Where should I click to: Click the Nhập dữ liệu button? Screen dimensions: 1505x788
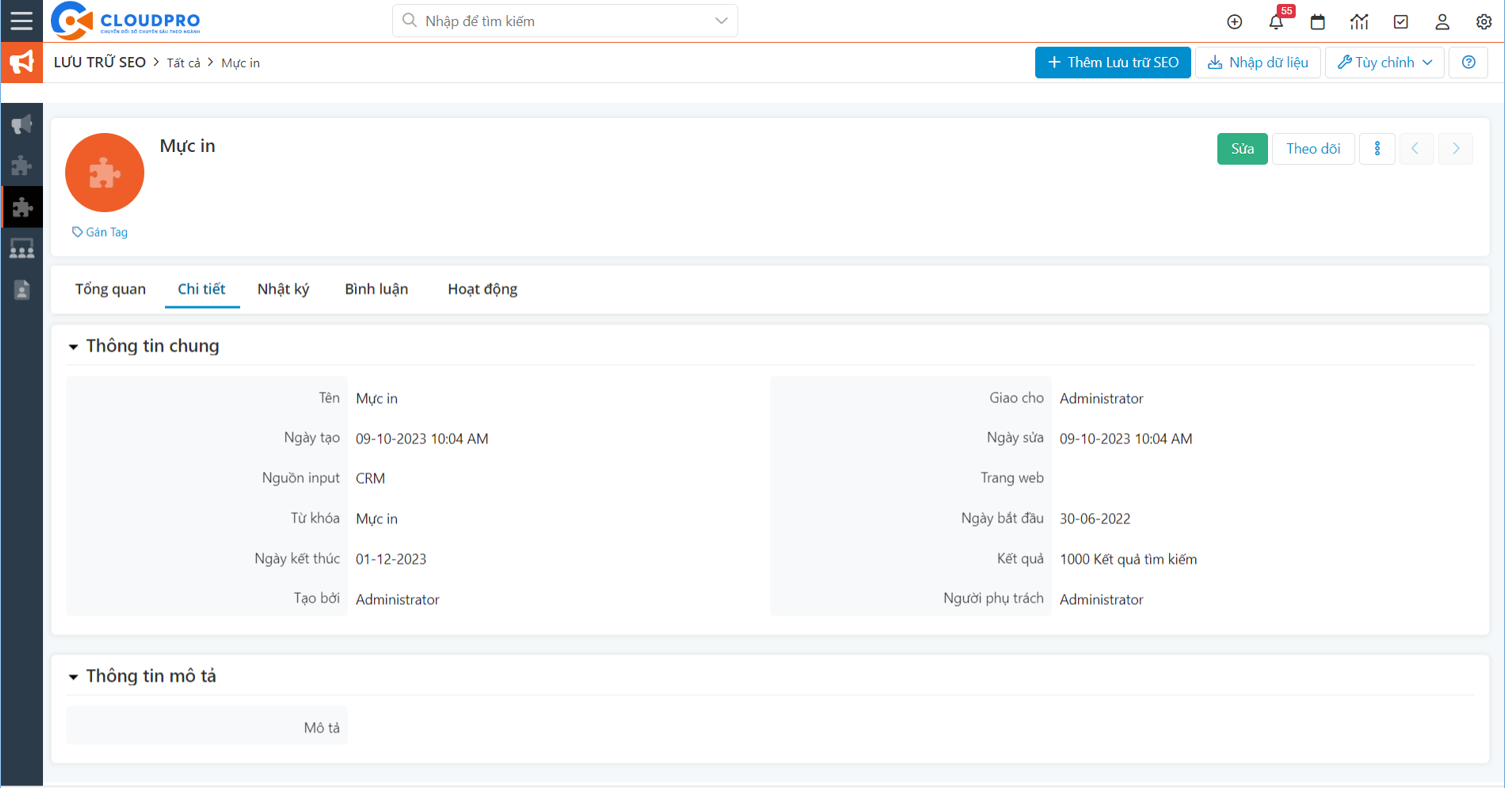1258,62
